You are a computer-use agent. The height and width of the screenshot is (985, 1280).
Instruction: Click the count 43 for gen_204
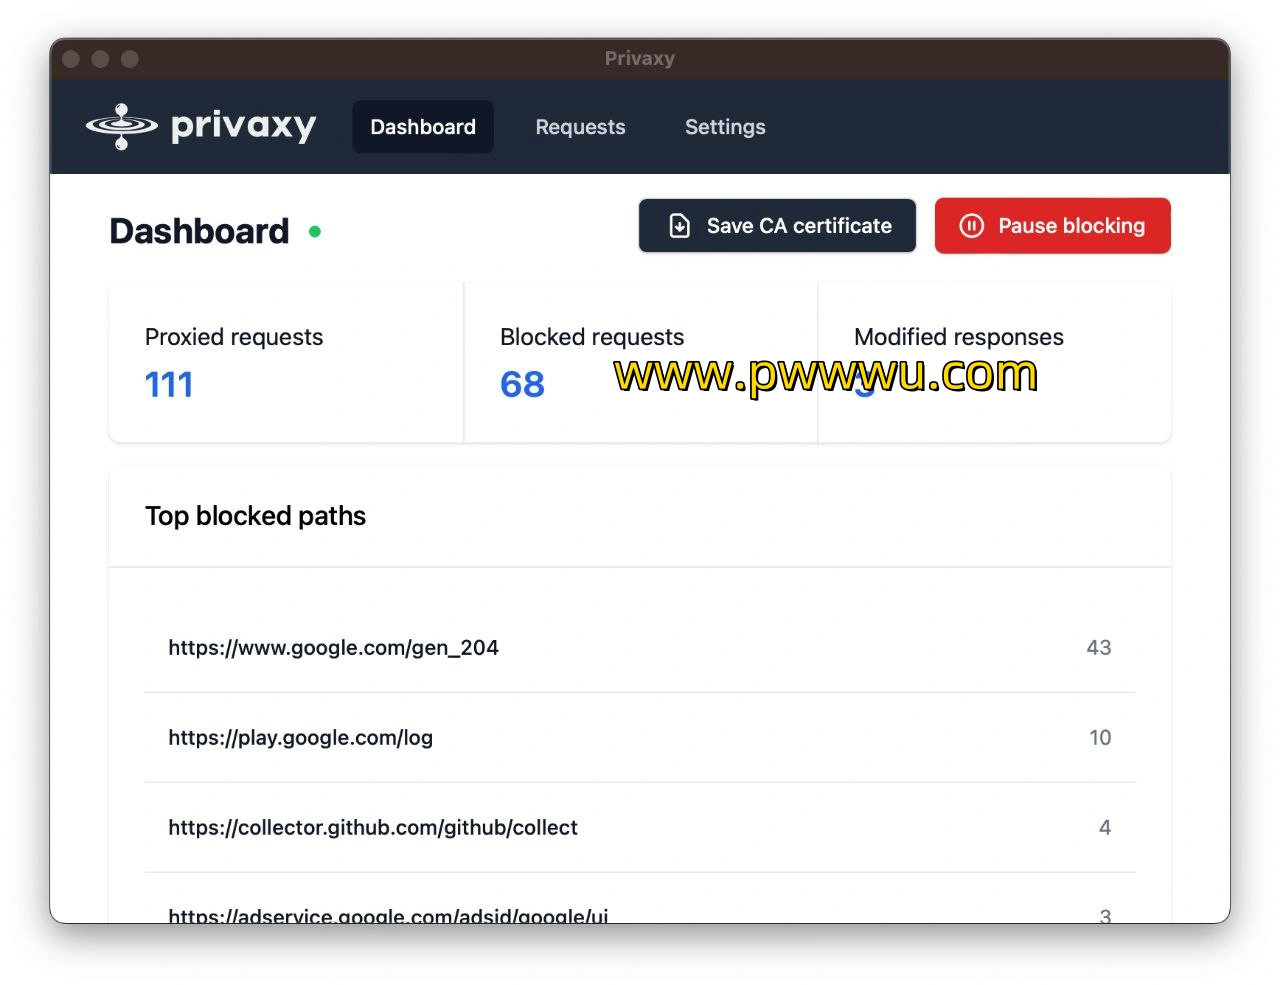coord(1099,648)
